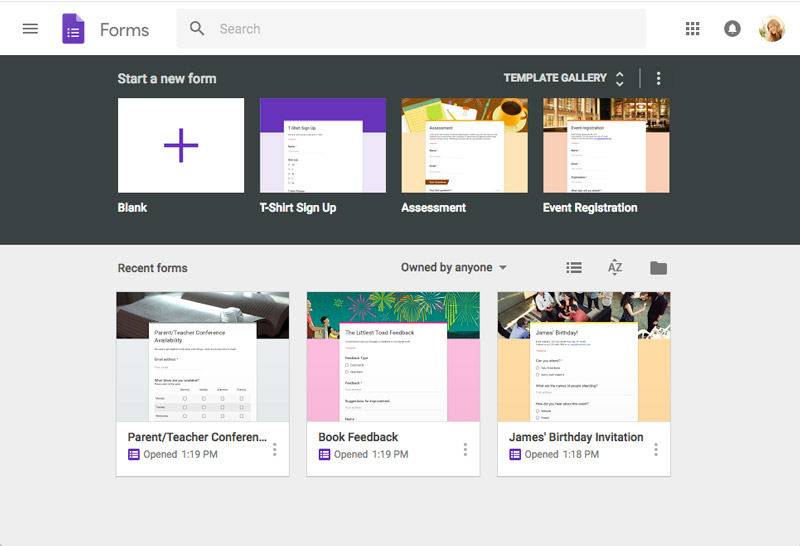800x546 pixels.
Task: Create a new Blank form
Action: pos(181,145)
